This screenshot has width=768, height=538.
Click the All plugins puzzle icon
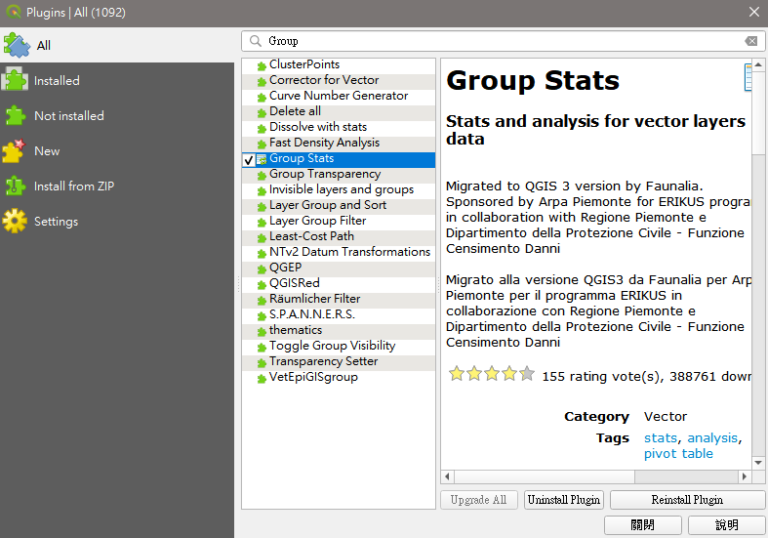click(x=16, y=45)
